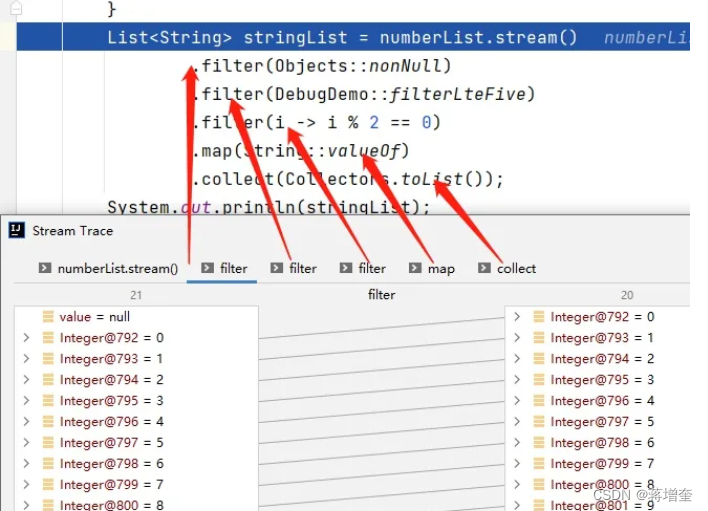Click the icon beside left Integer@795

[48, 400]
